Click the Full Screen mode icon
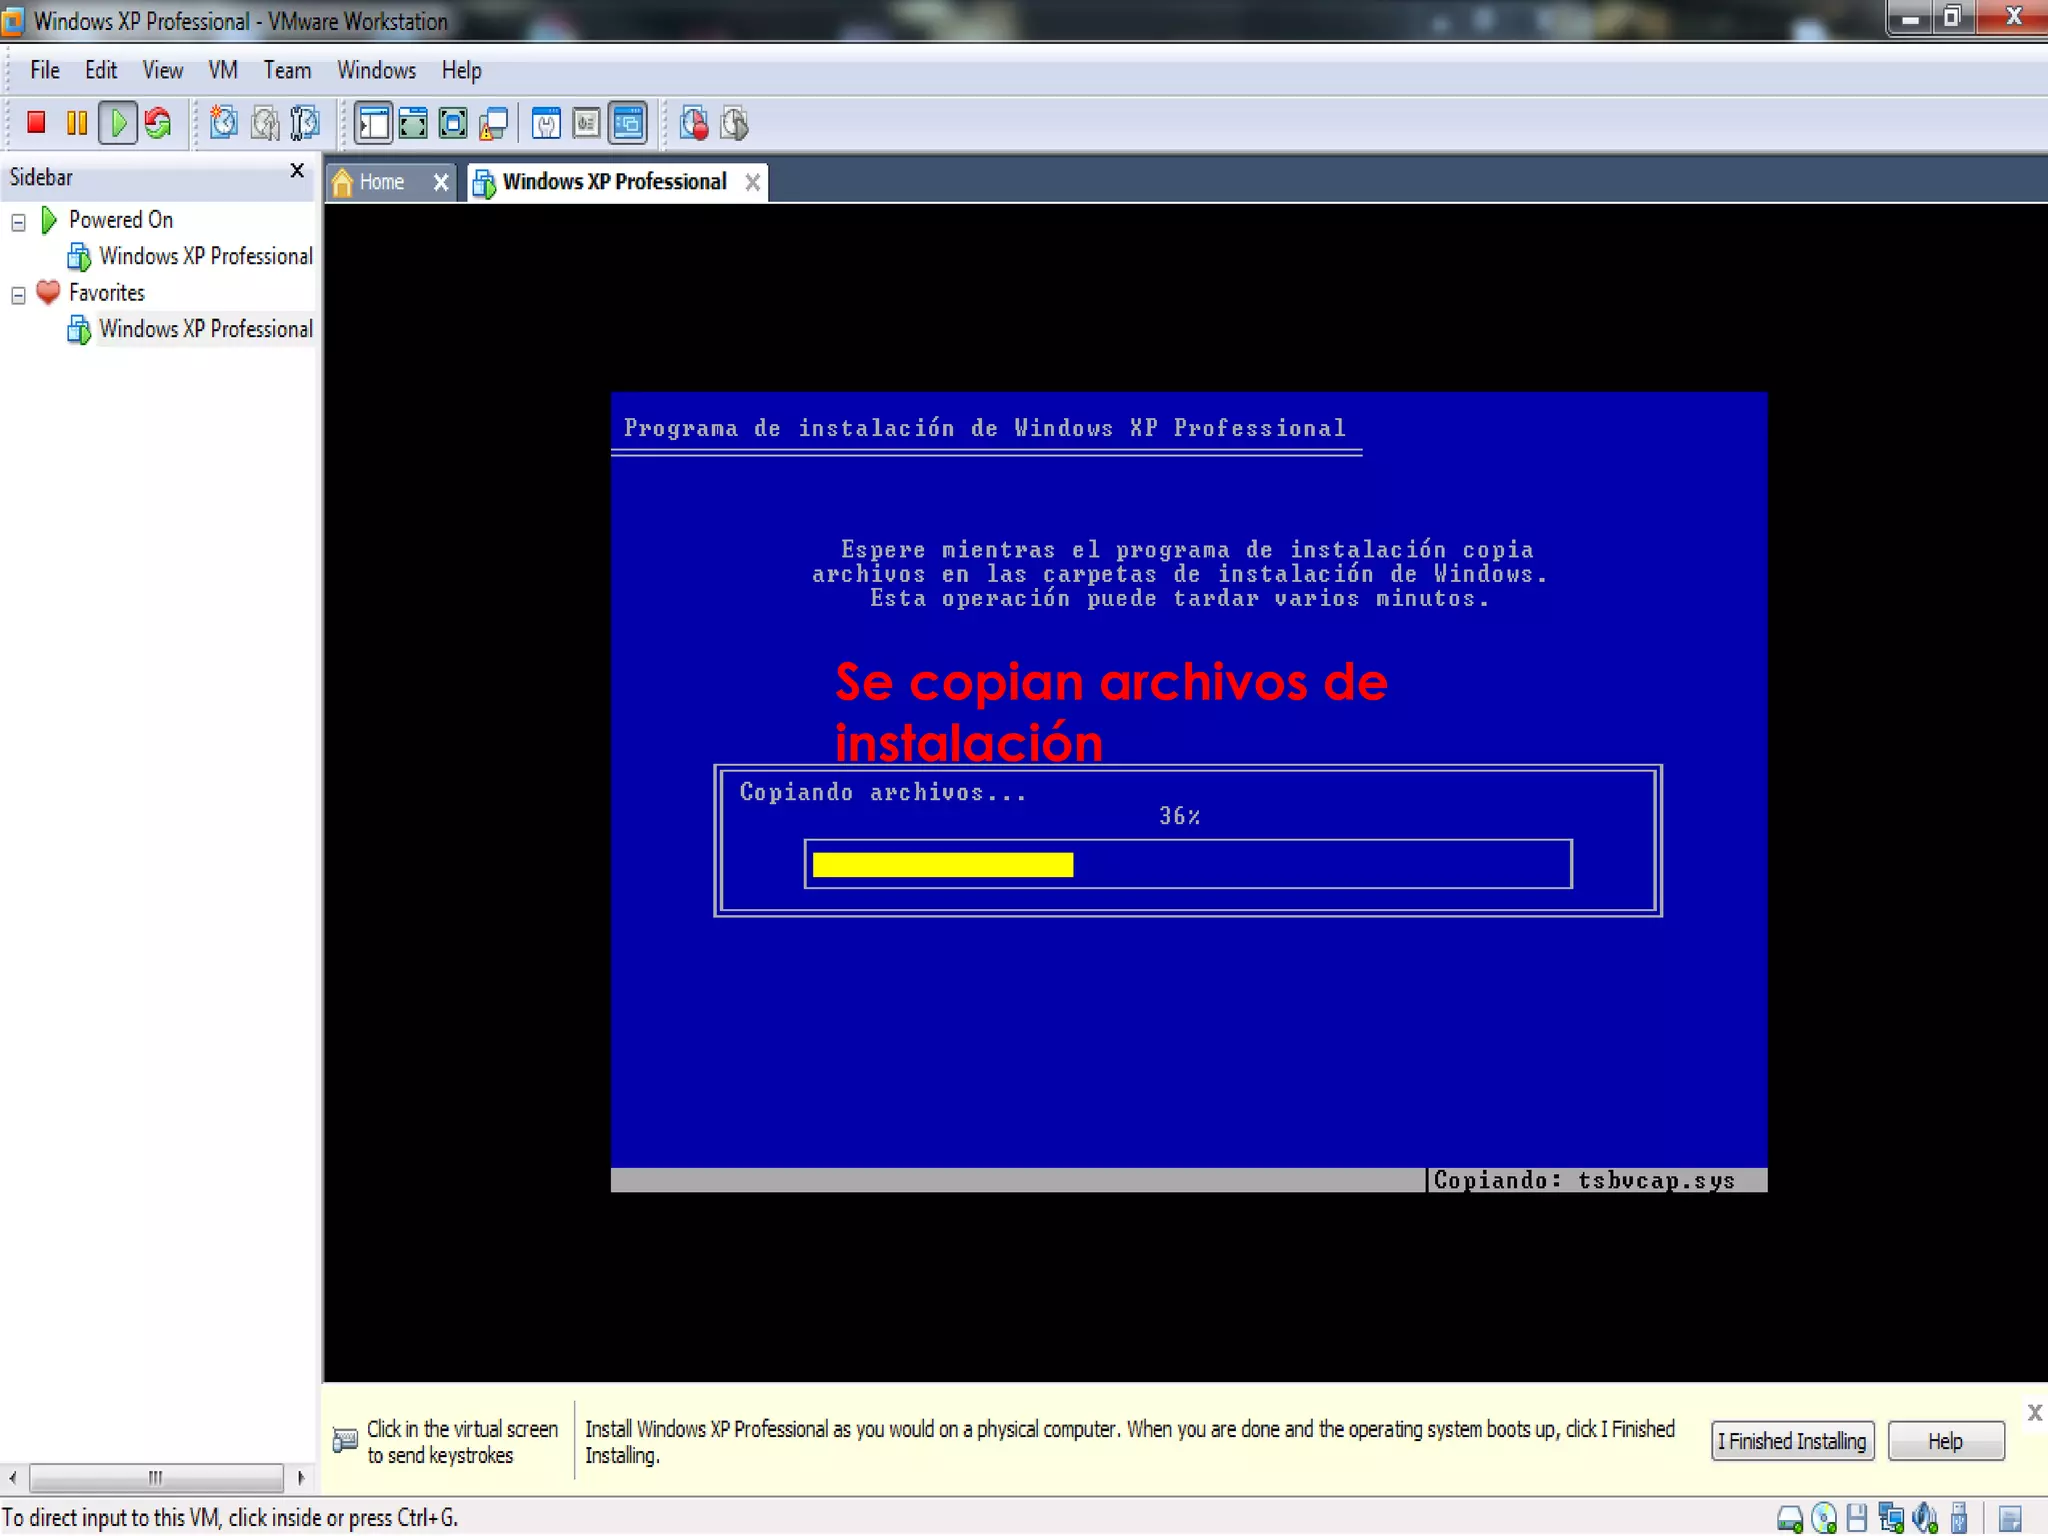The width and height of the screenshot is (2048, 1536). point(453,123)
